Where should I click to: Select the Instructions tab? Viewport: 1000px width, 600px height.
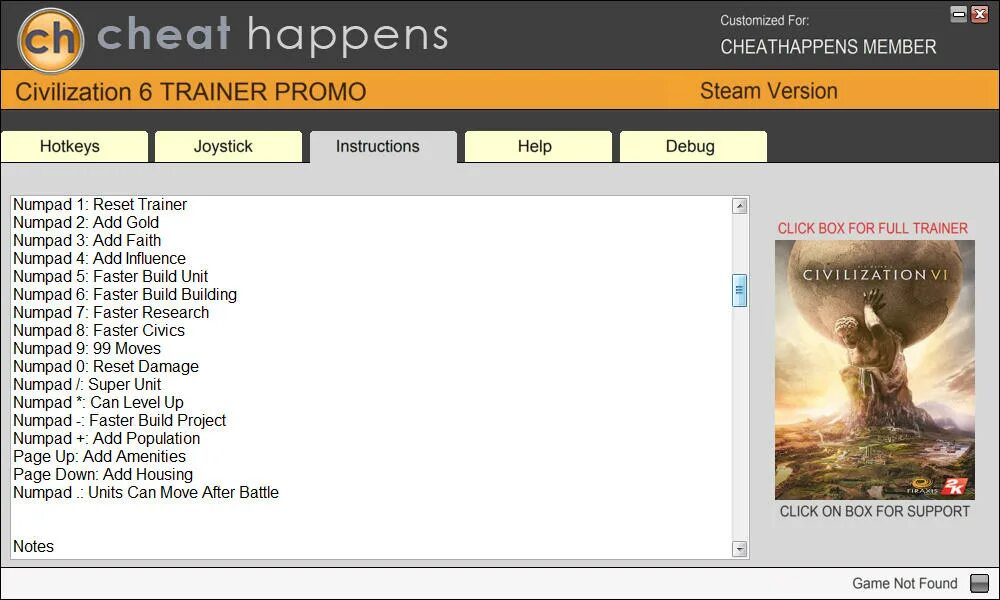click(383, 147)
